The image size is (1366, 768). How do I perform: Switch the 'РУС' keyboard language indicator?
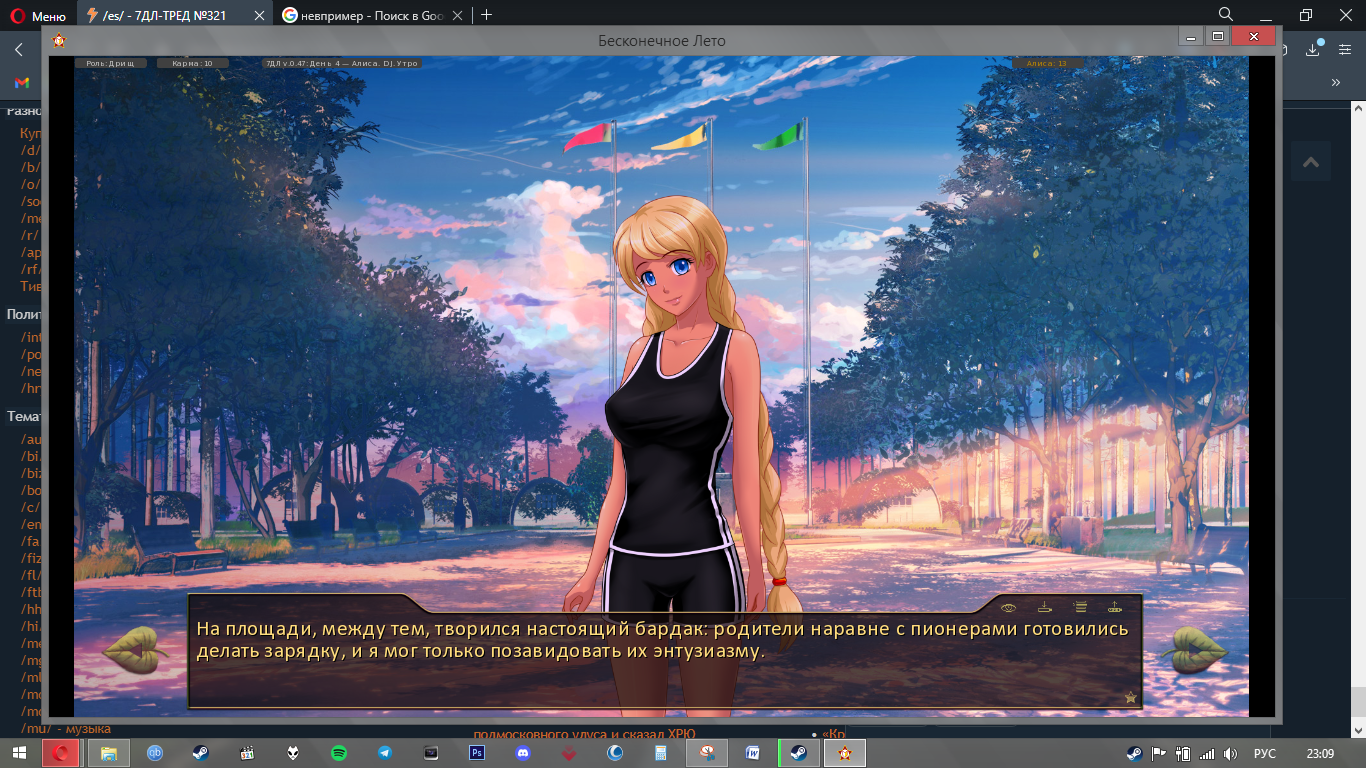(x=1265, y=753)
